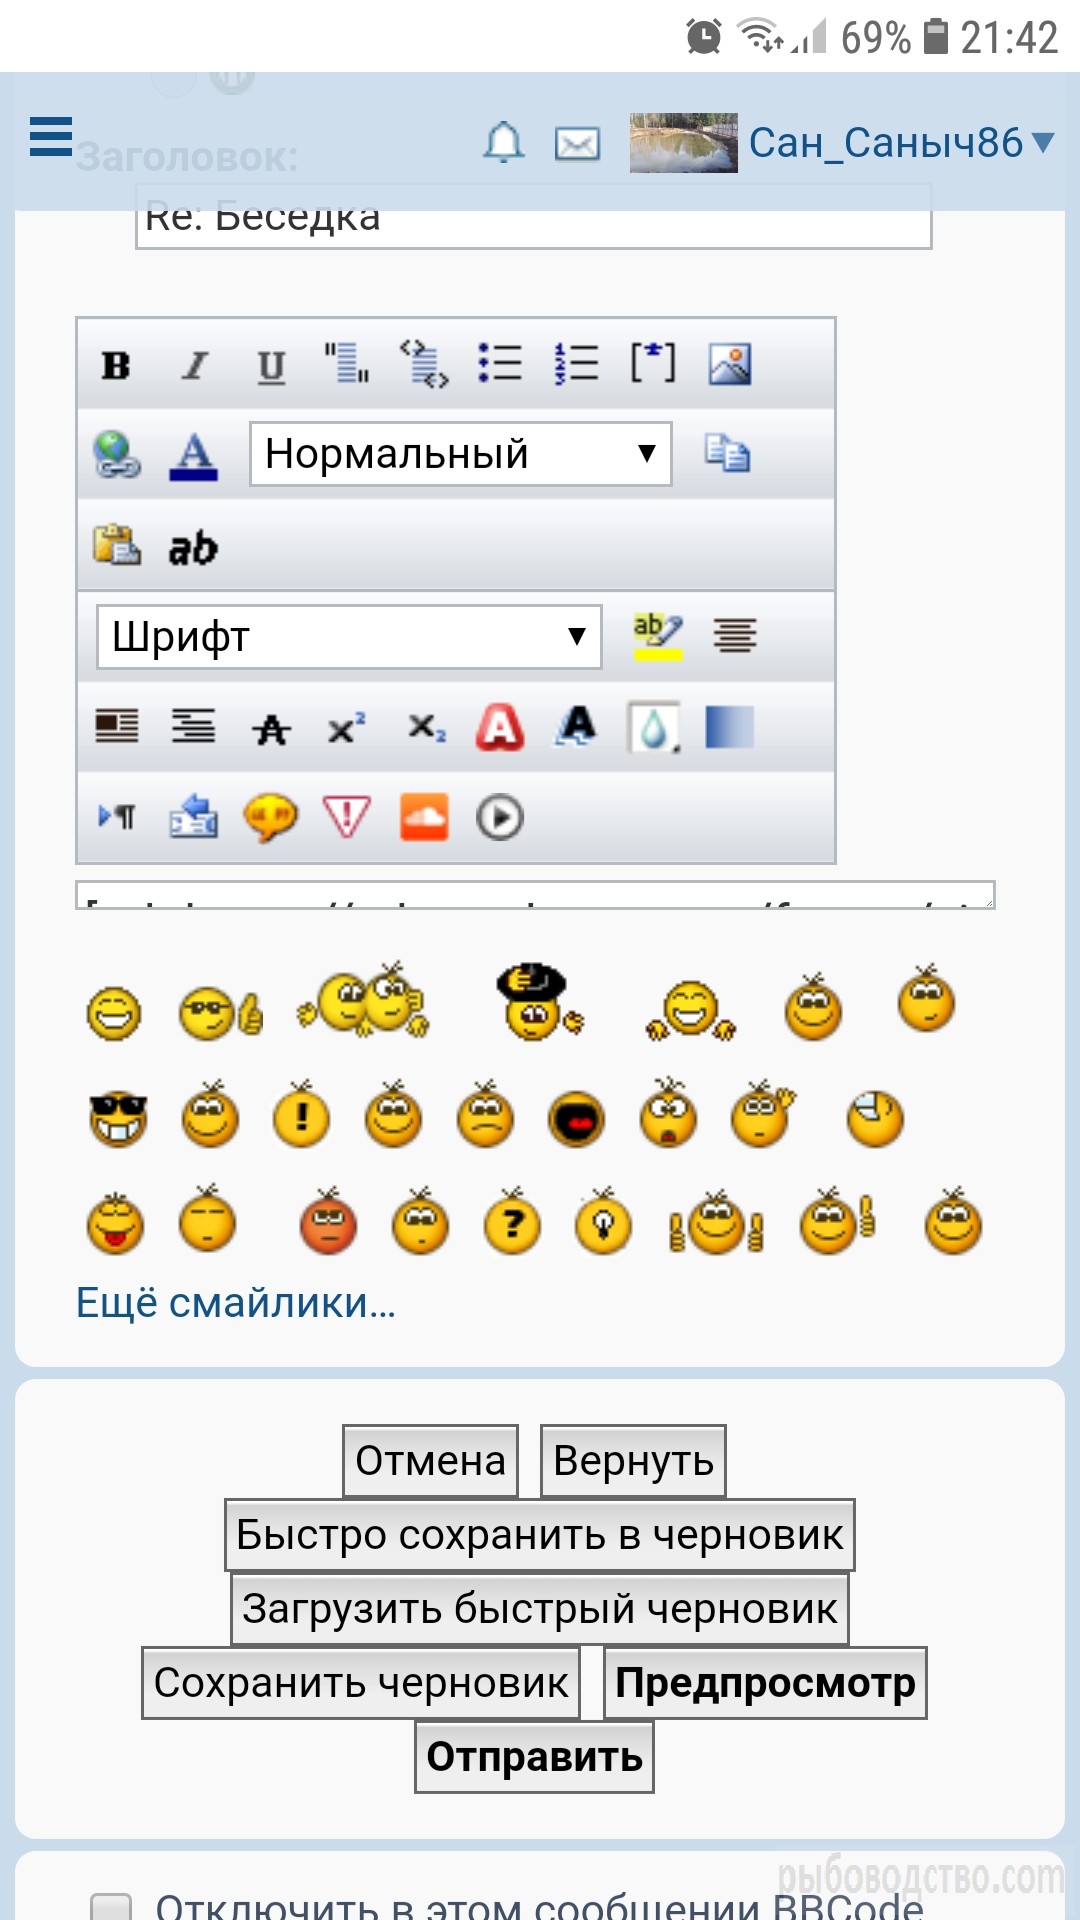1080x1920 pixels.
Task: Expand the Шрифт font family dropdown
Action: [349, 636]
